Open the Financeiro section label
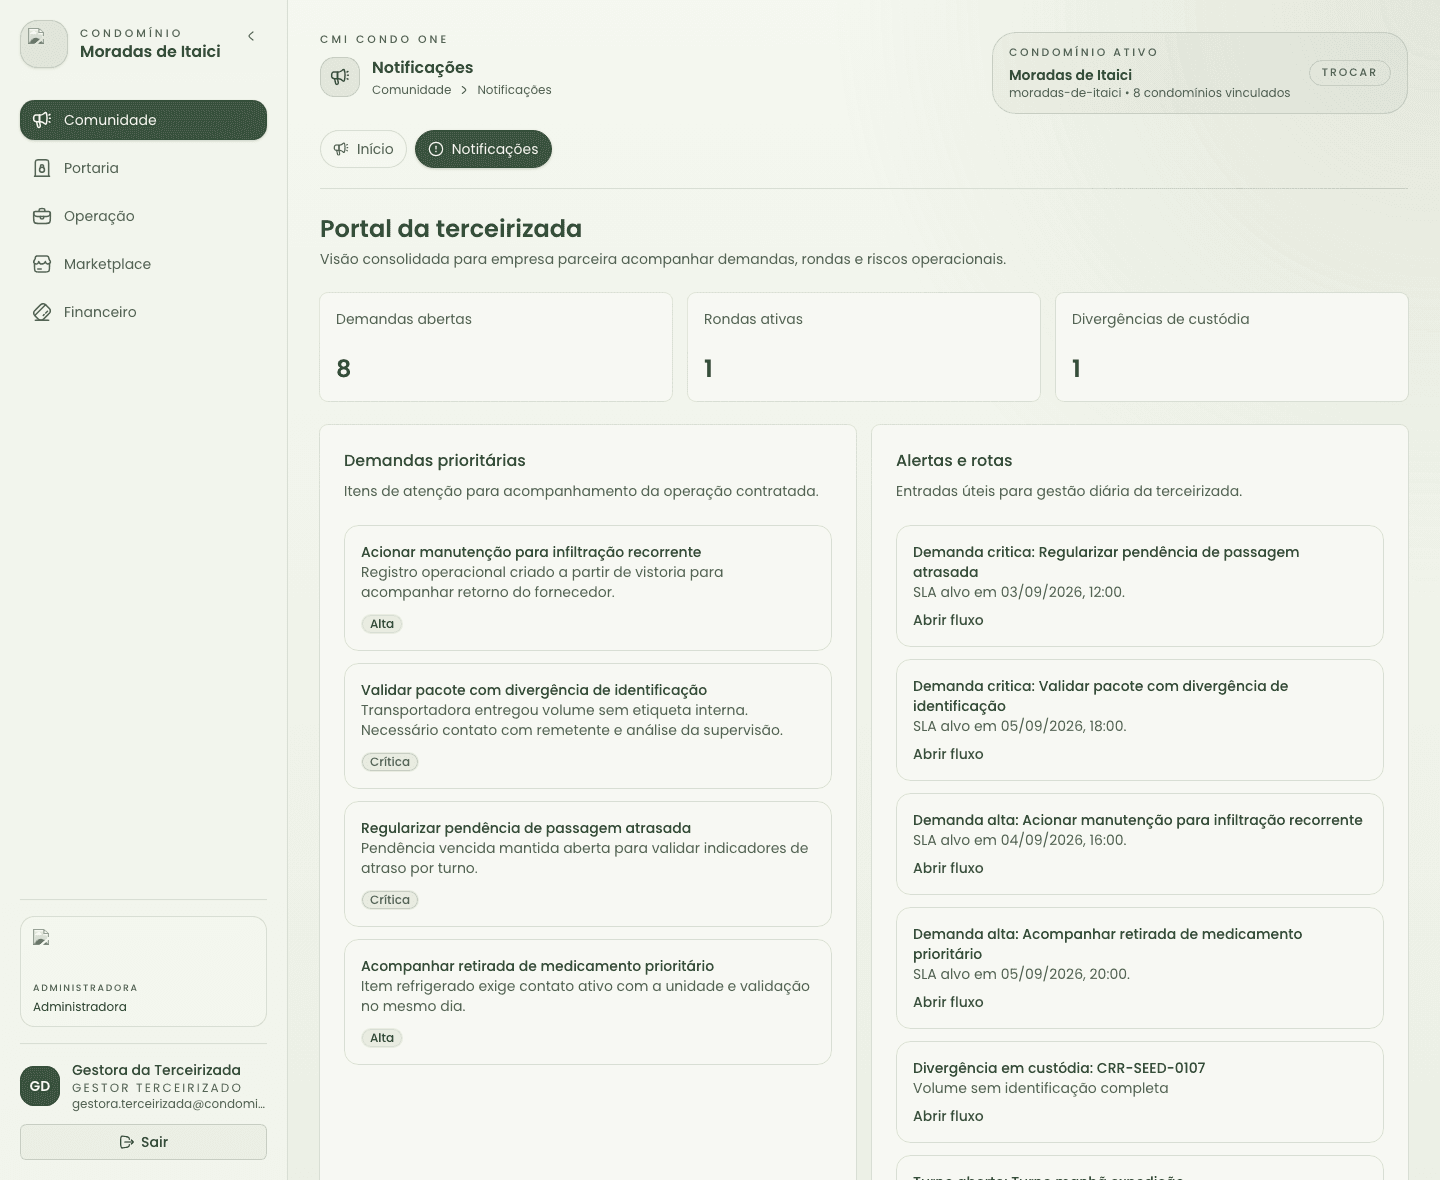 click(100, 312)
